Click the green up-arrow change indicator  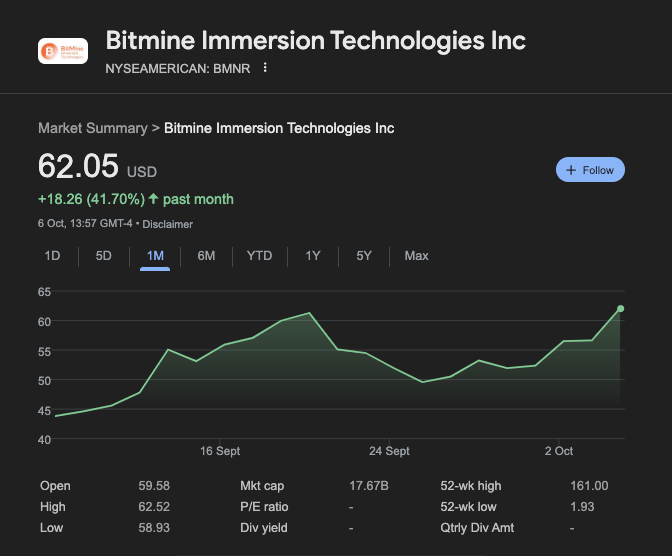click(153, 199)
